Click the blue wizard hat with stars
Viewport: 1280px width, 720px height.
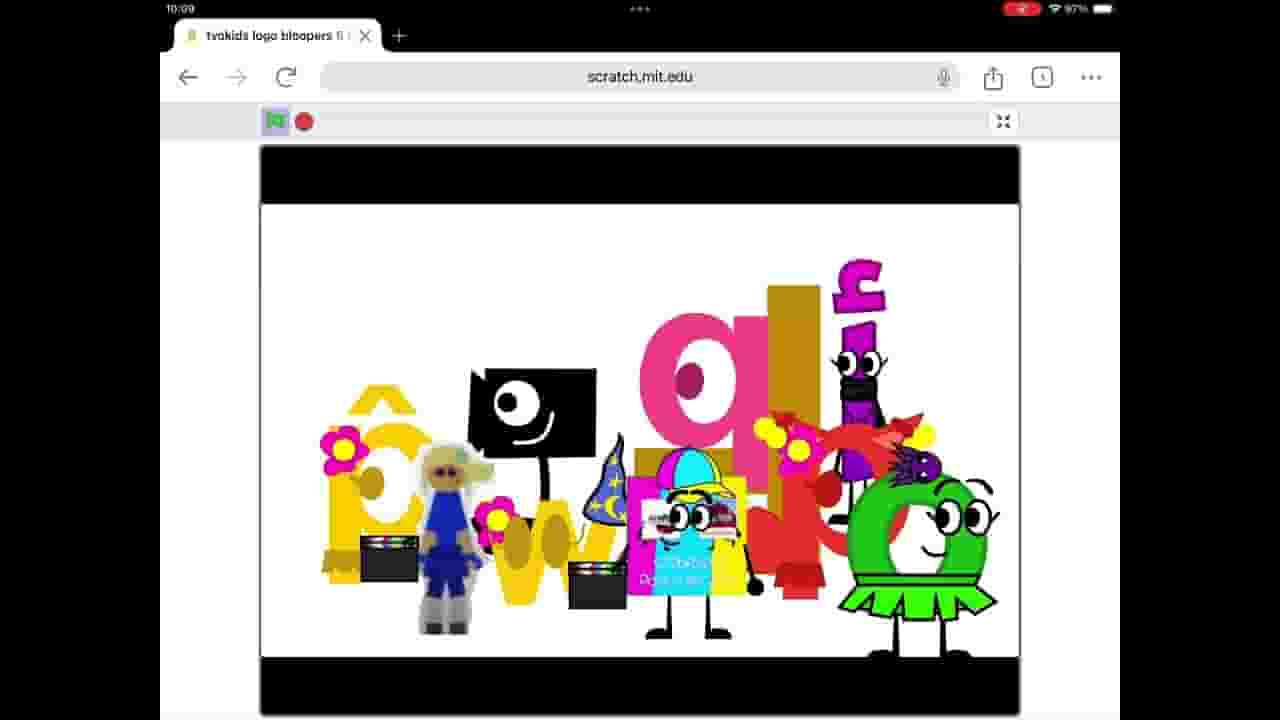point(606,482)
